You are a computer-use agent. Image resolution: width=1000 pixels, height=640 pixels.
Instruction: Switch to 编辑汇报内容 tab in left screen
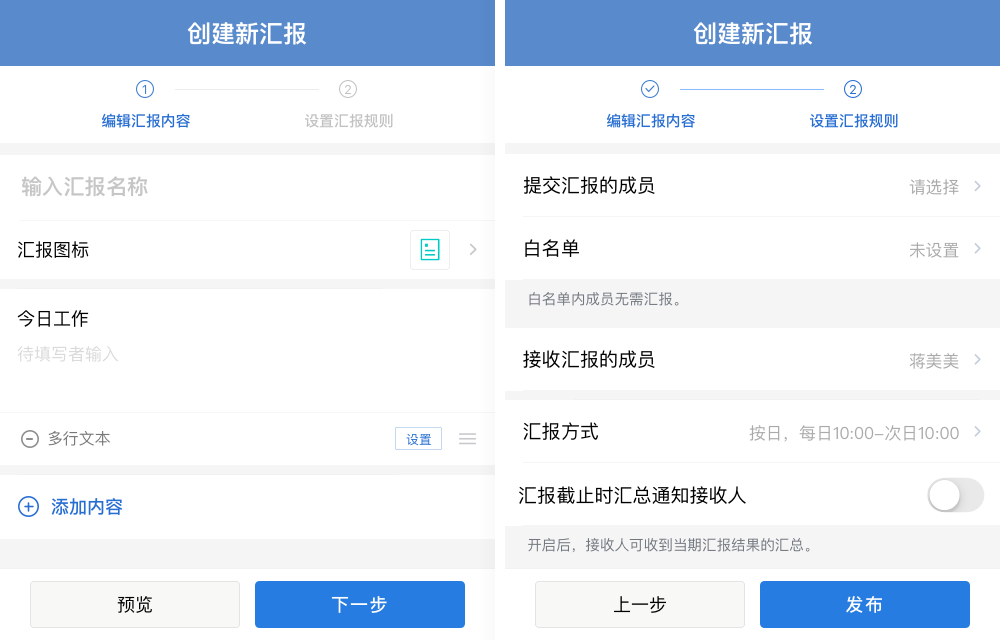(x=146, y=121)
